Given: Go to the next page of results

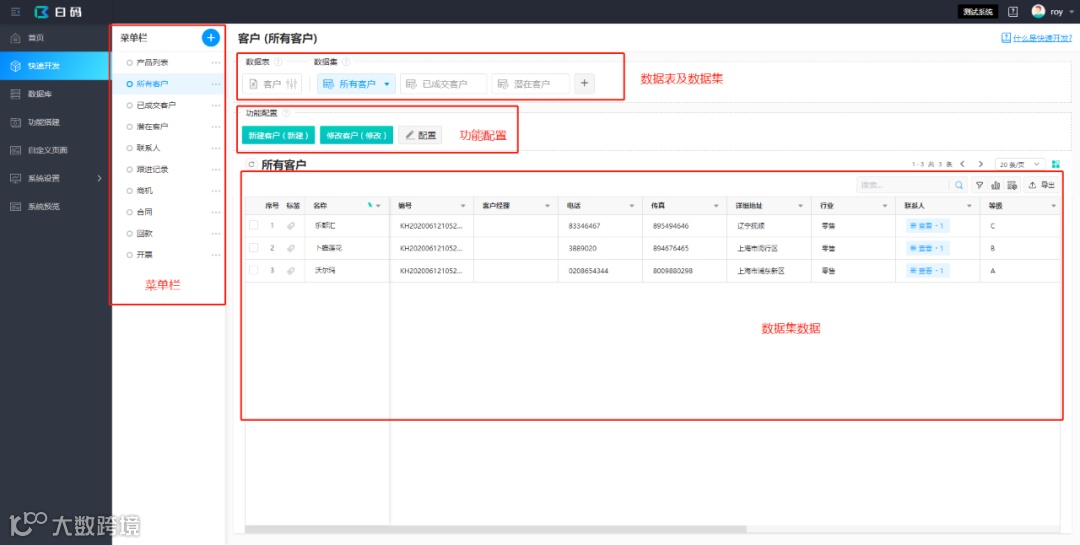Looking at the screenshot, I should 981,164.
